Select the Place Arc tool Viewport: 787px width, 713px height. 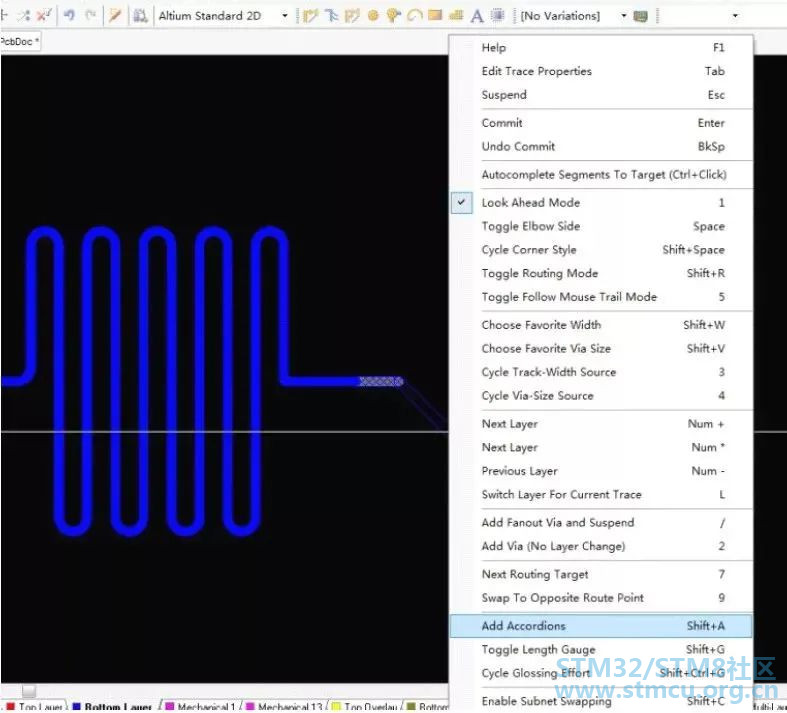click(415, 16)
